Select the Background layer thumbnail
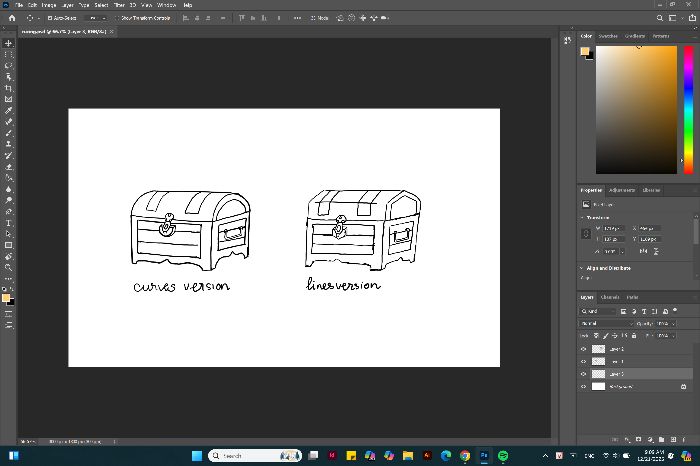Image resolution: width=700 pixels, height=466 pixels. 598,387
